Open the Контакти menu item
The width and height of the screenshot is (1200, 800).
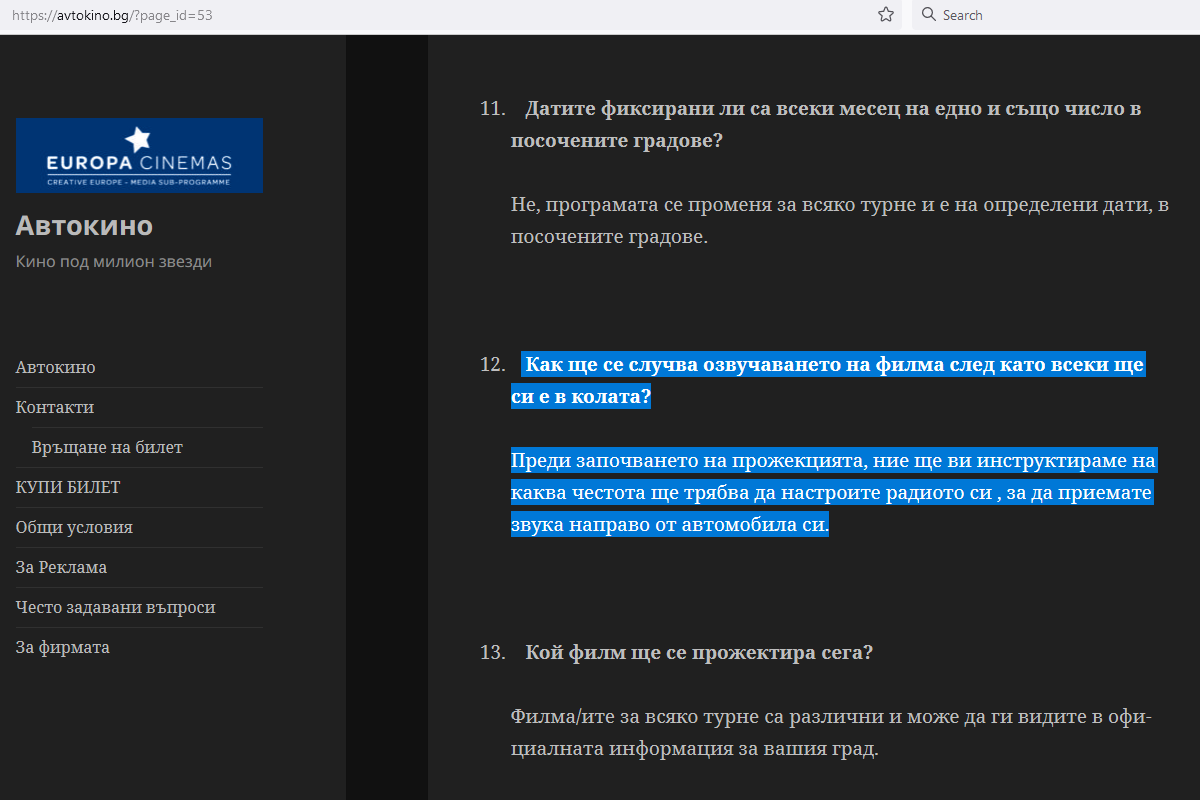point(55,407)
